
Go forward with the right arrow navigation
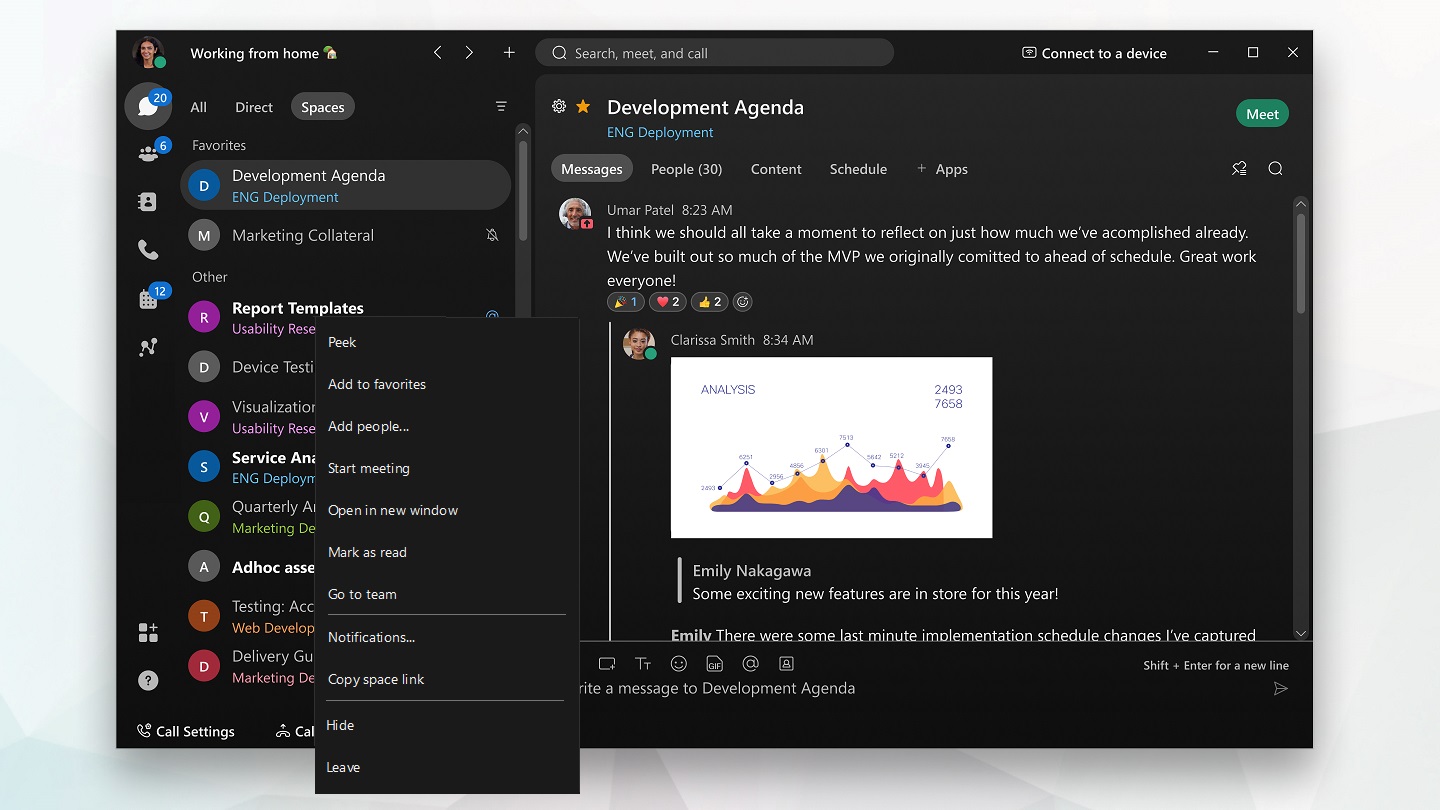point(469,53)
